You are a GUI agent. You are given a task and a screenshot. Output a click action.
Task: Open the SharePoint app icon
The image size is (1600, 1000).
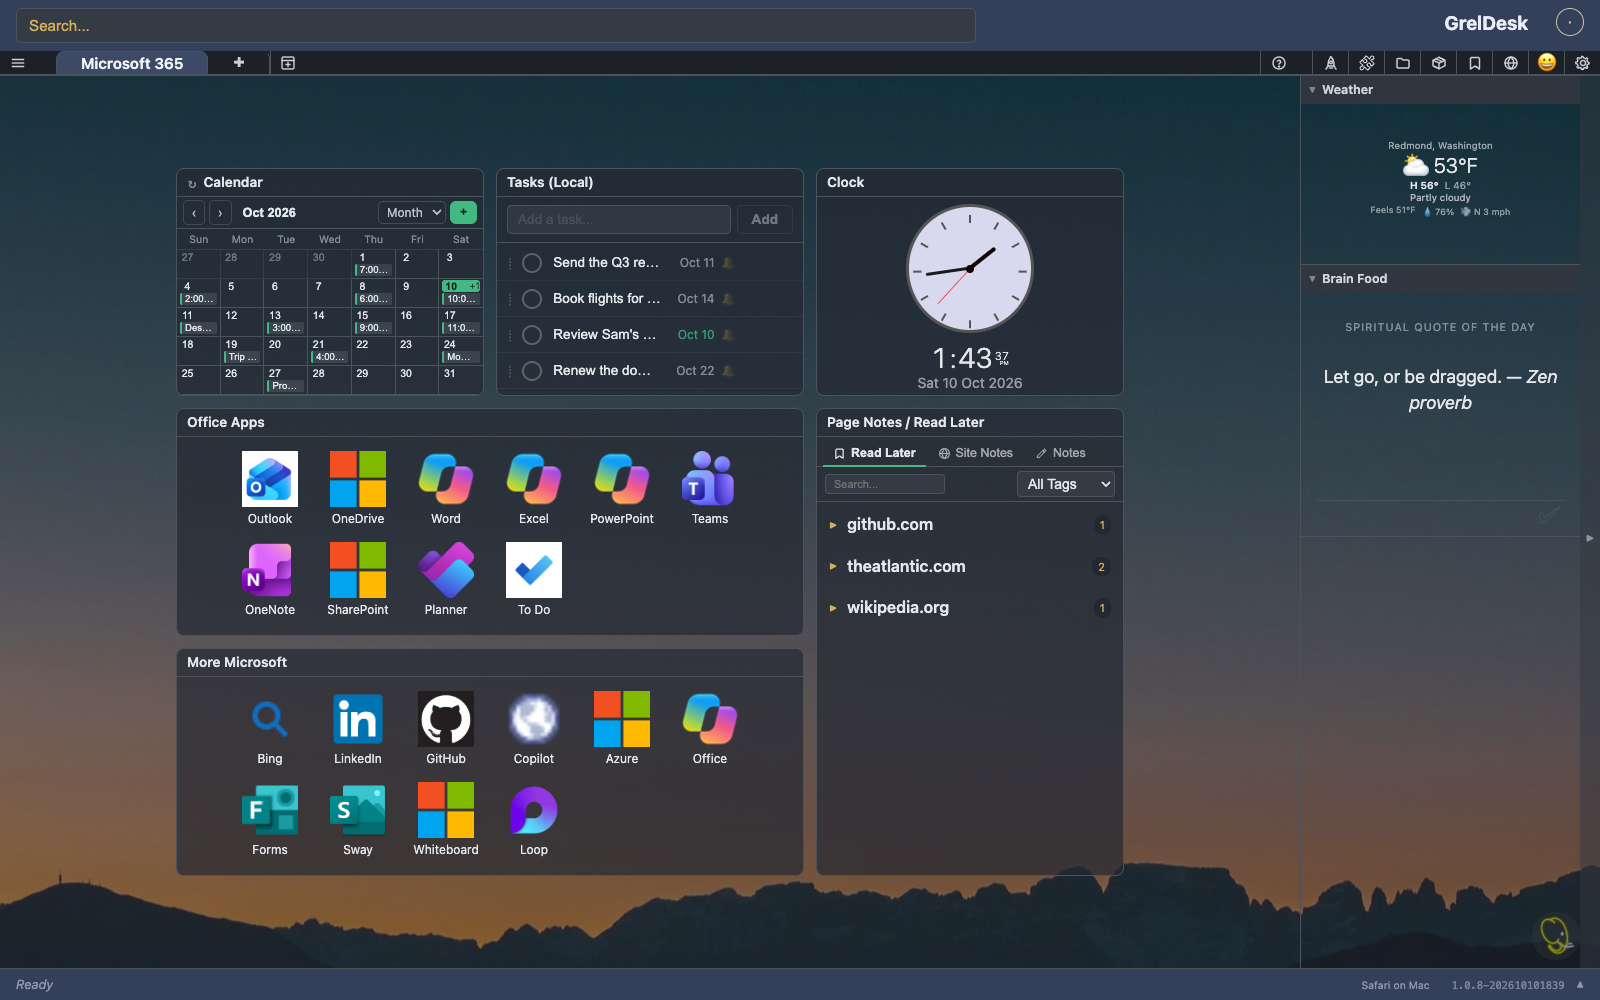pos(358,570)
